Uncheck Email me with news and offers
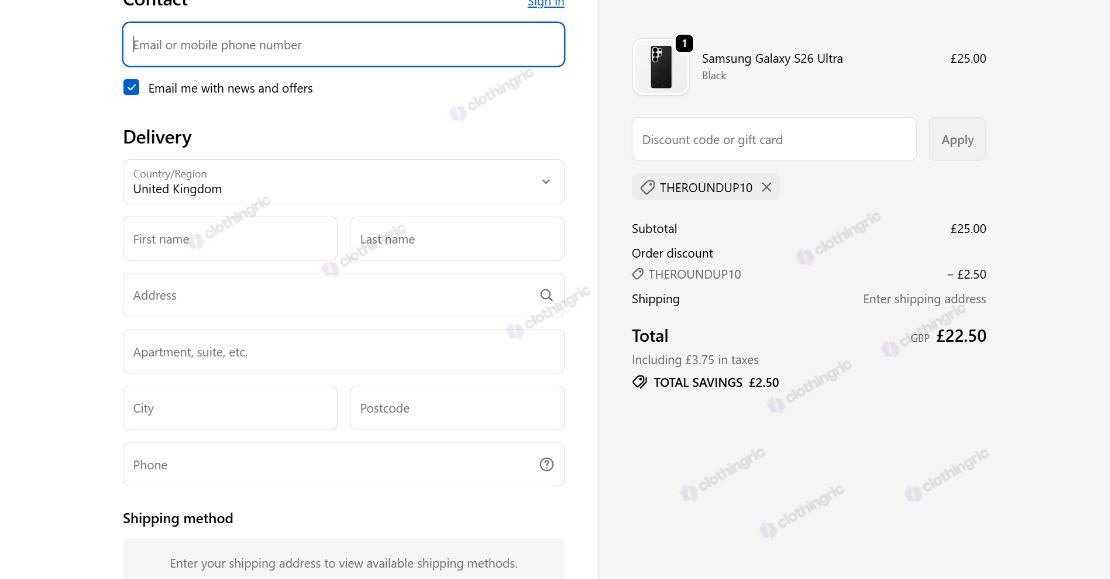This screenshot has width=1110, height=579. pyautogui.click(x=131, y=87)
